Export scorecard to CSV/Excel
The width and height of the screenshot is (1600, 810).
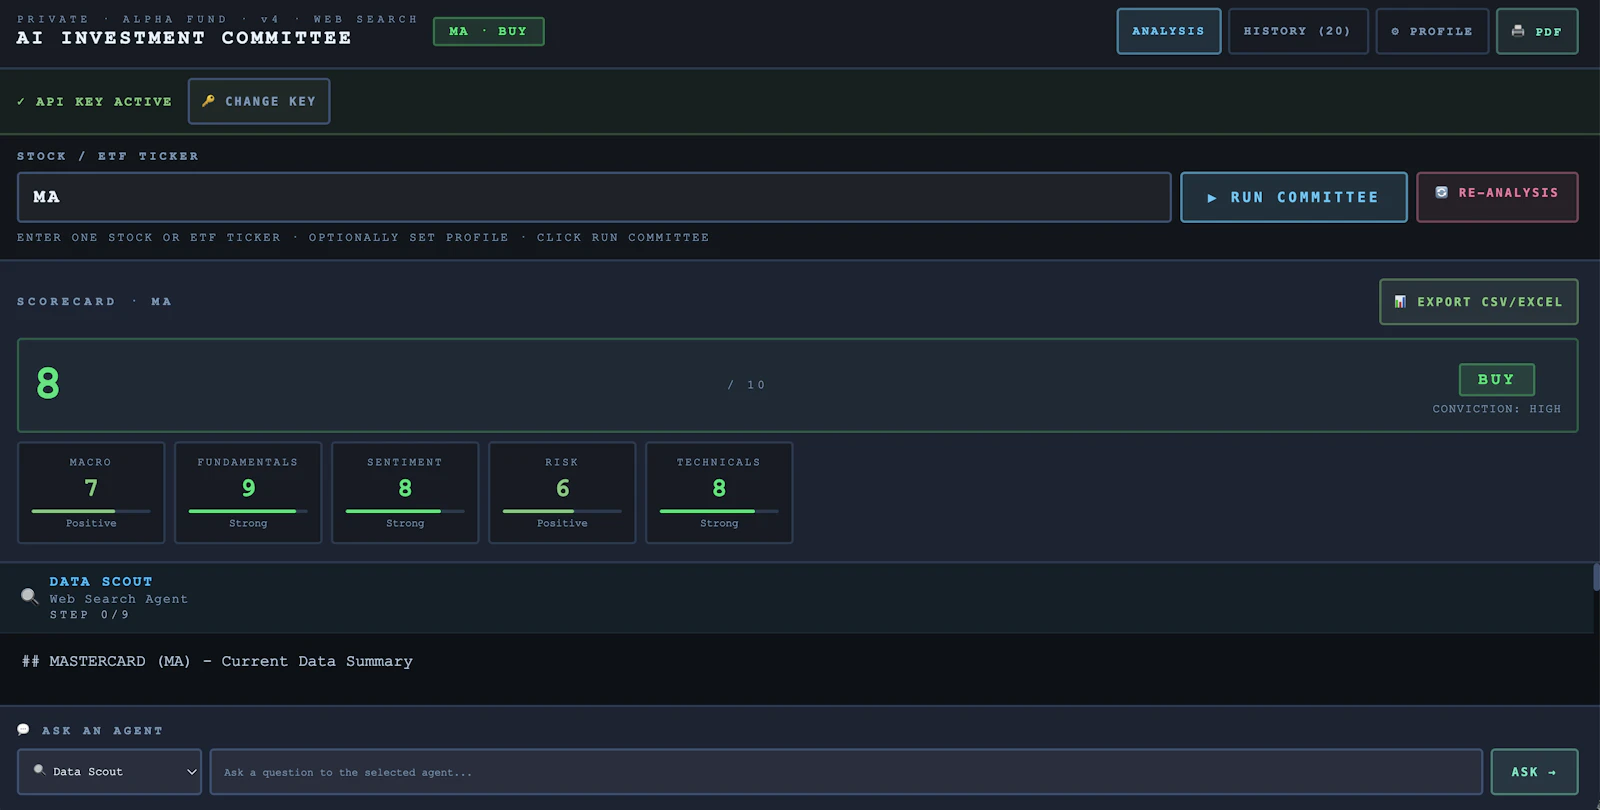[1478, 302]
